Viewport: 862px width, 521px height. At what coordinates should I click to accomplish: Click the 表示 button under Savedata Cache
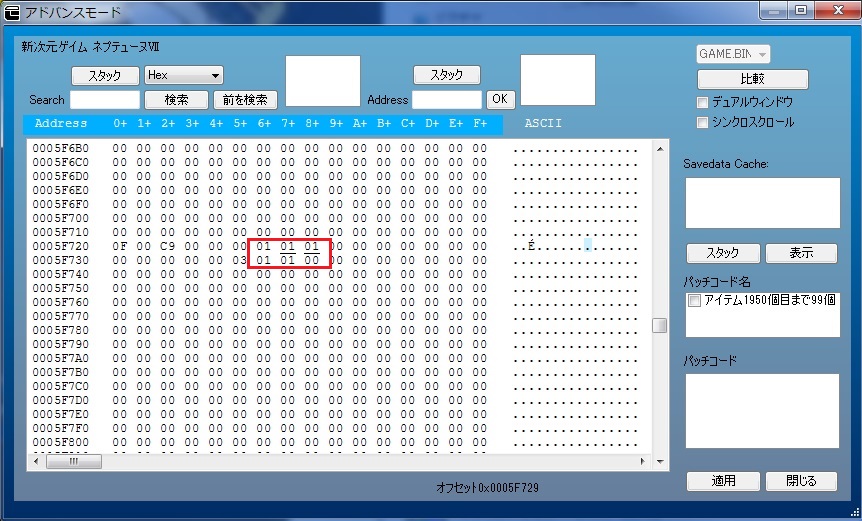(x=801, y=253)
